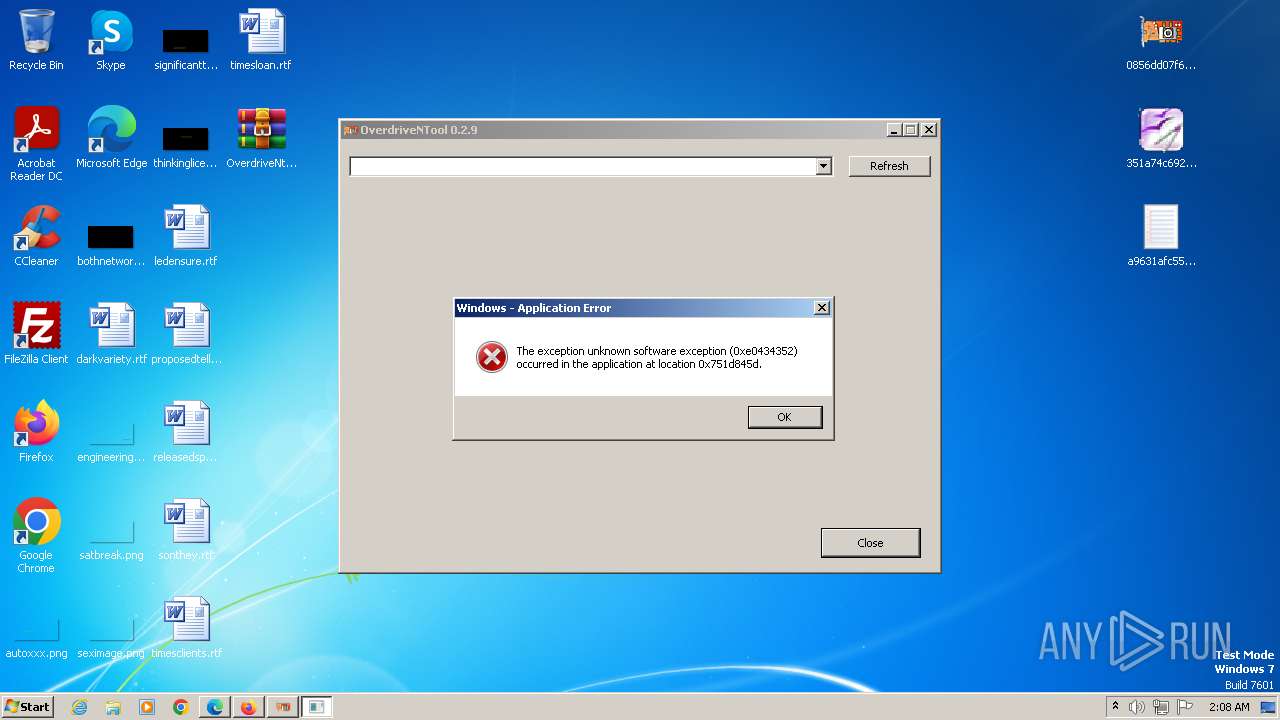Select the CCleaner desktop shortcut
The height and width of the screenshot is (720, 1280).
36,237
